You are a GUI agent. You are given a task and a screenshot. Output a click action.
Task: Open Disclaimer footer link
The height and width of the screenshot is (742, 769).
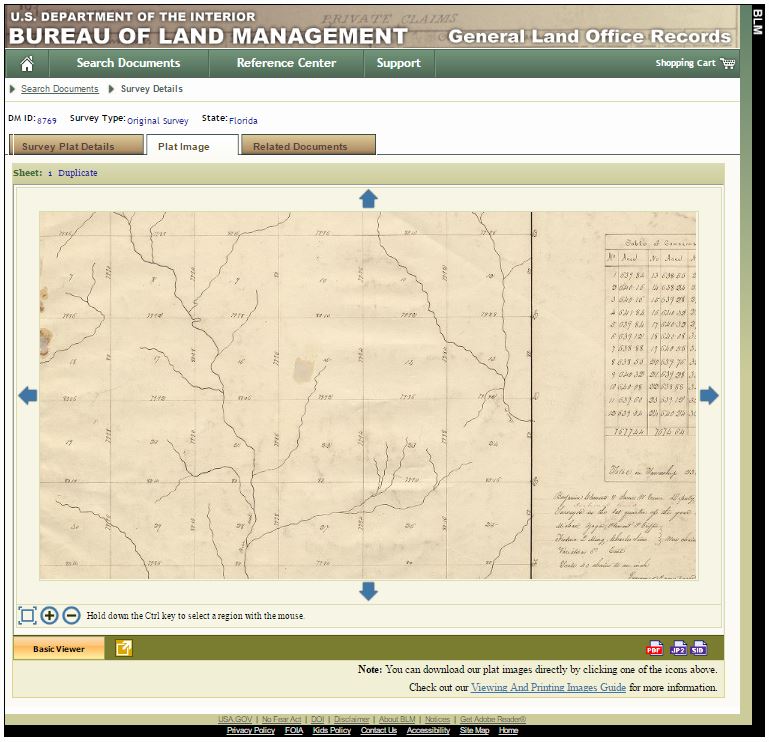352,719
